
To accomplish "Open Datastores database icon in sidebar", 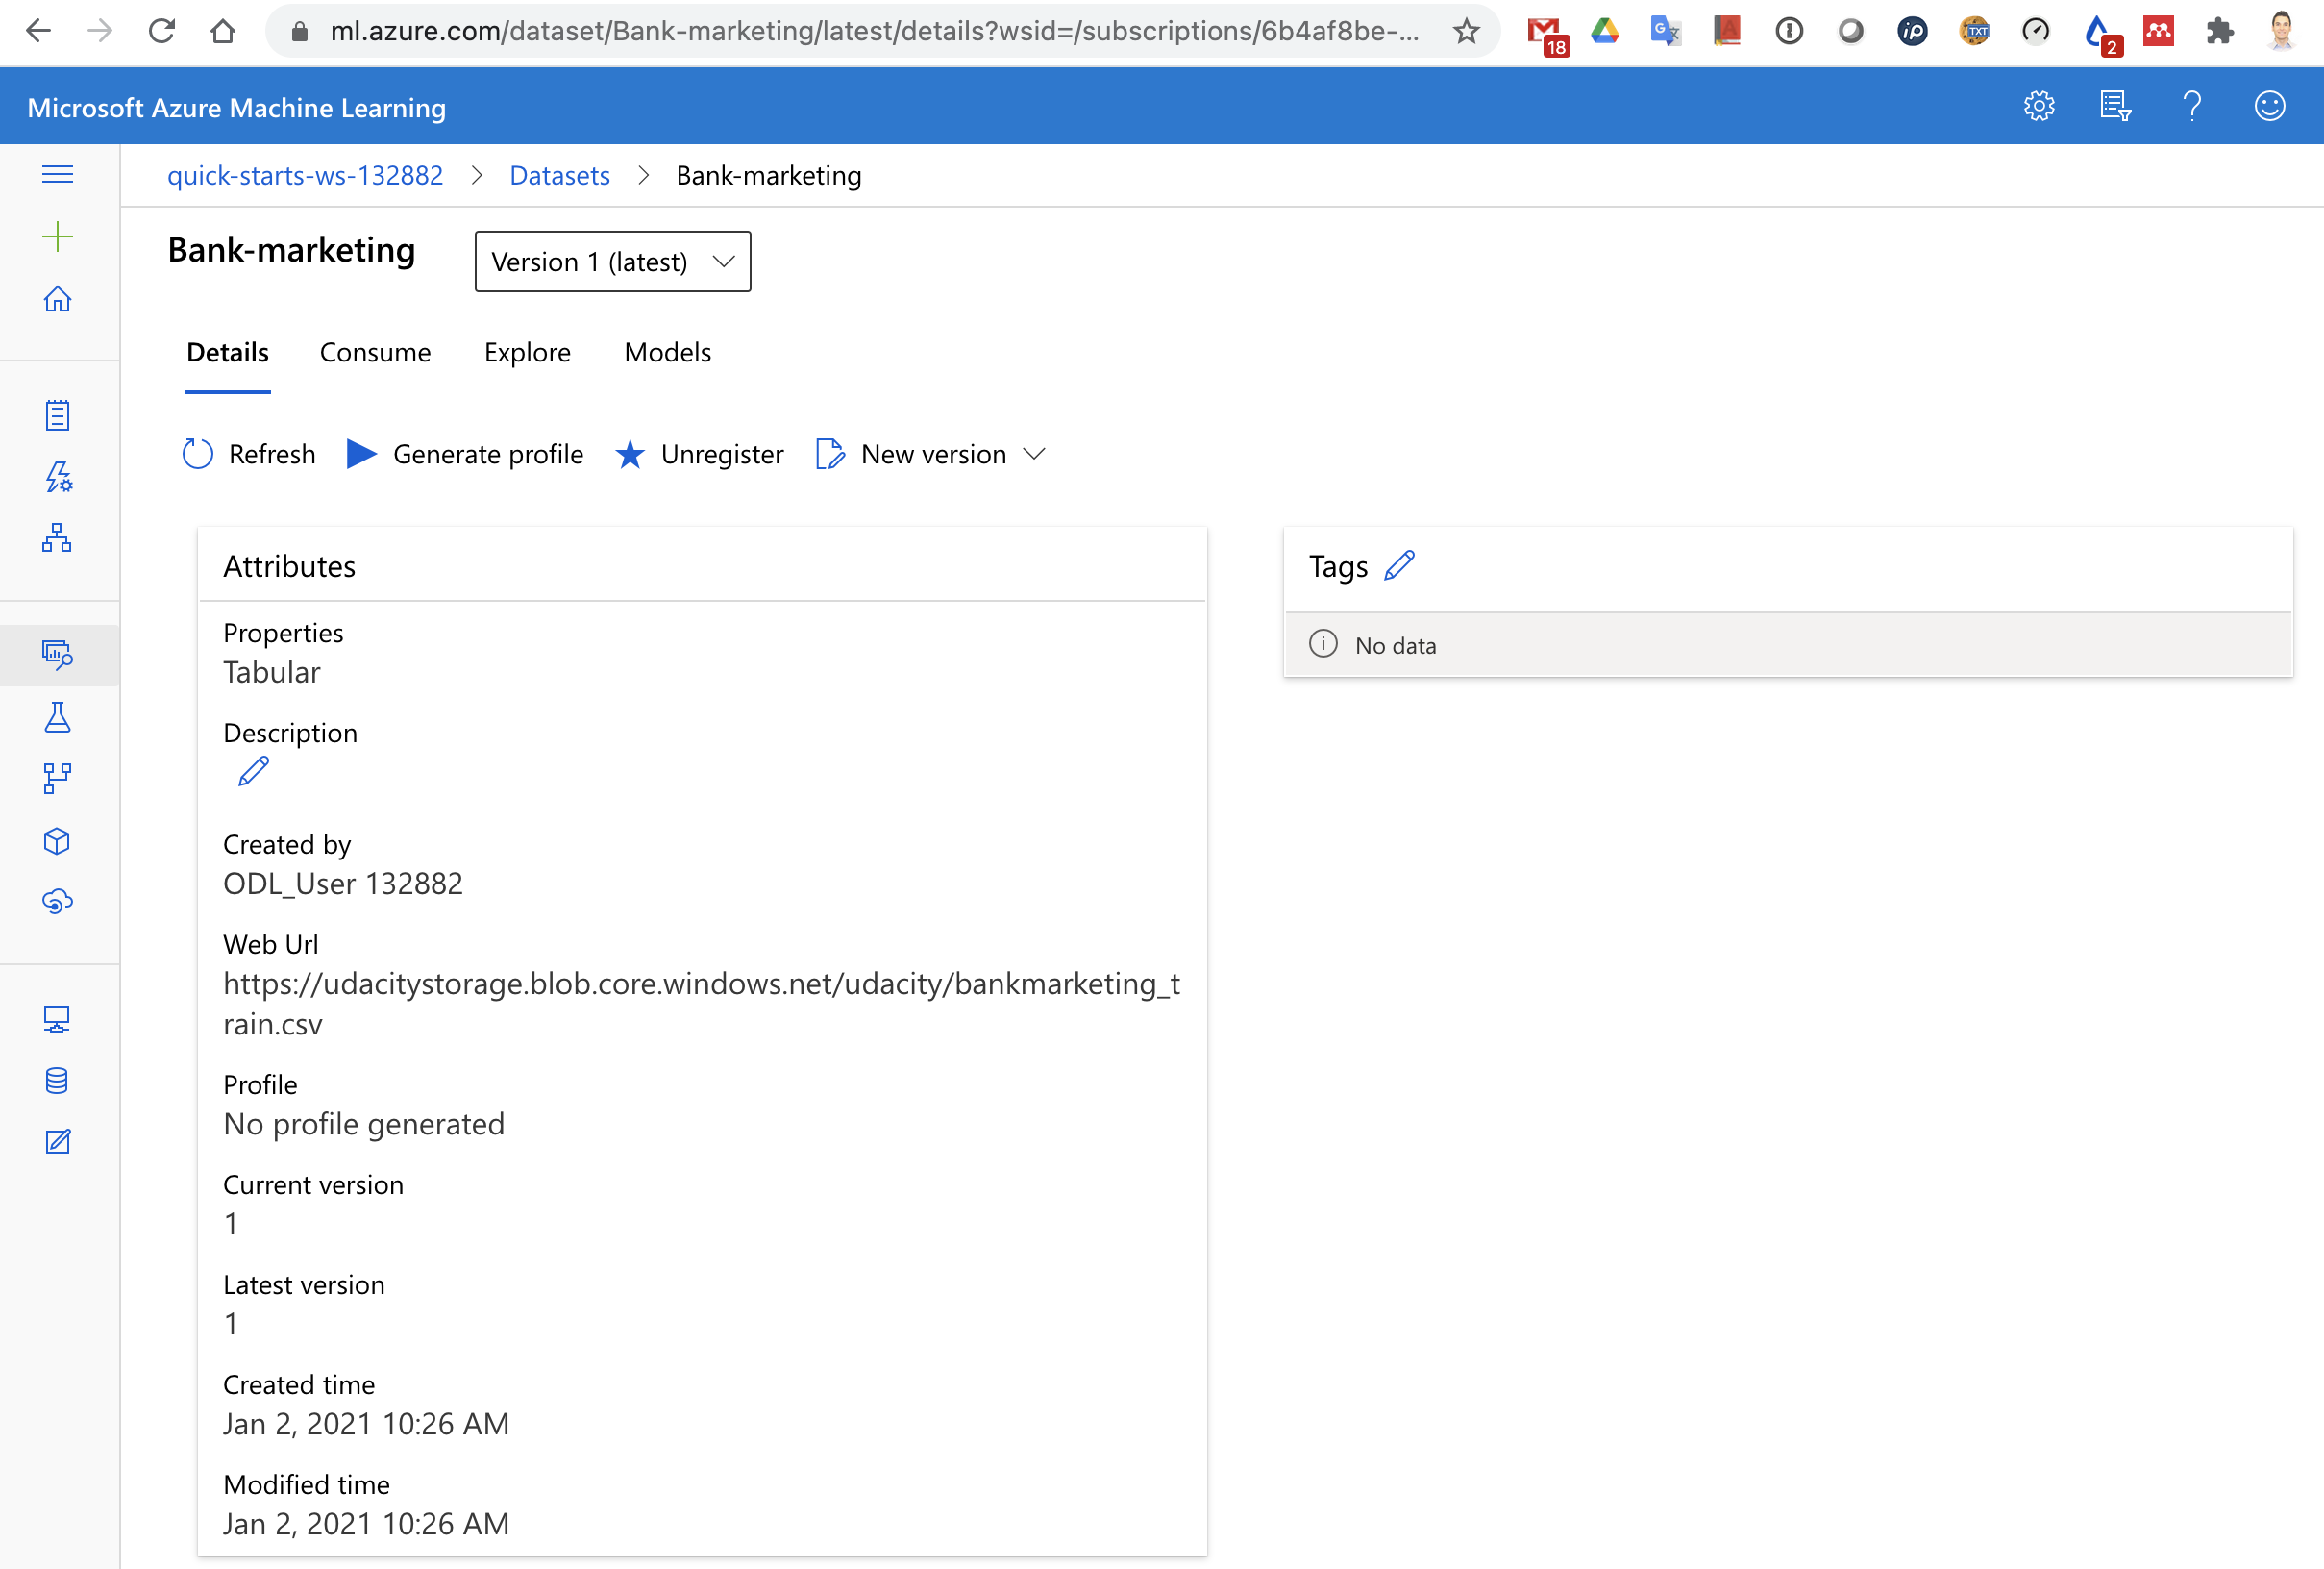I will click(57, 1081).
